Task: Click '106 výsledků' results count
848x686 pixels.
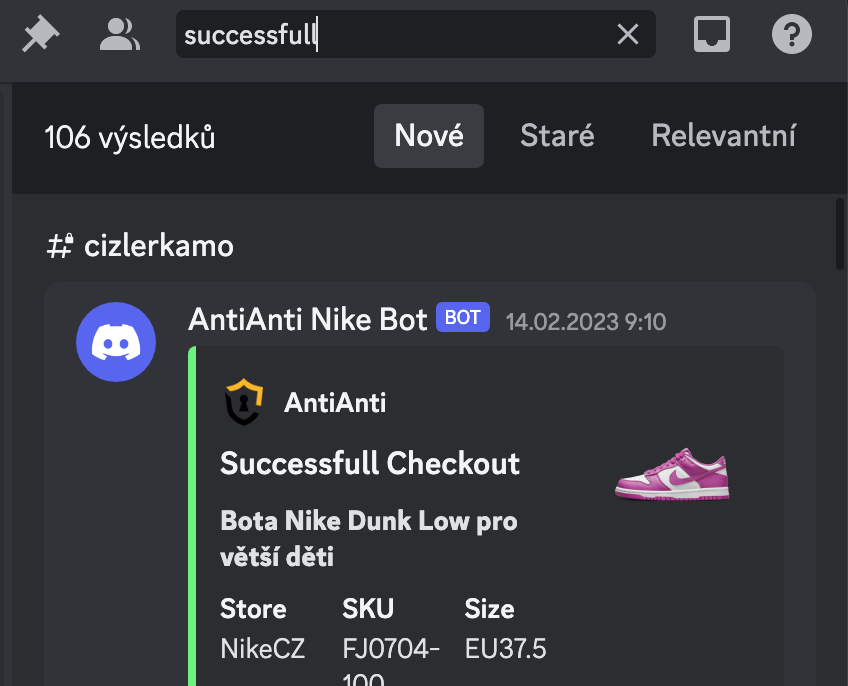Action: (130, 137)
